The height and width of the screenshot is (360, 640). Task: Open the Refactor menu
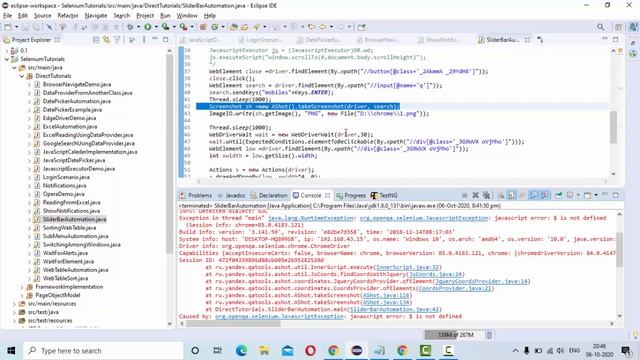(x=68, y=16)
